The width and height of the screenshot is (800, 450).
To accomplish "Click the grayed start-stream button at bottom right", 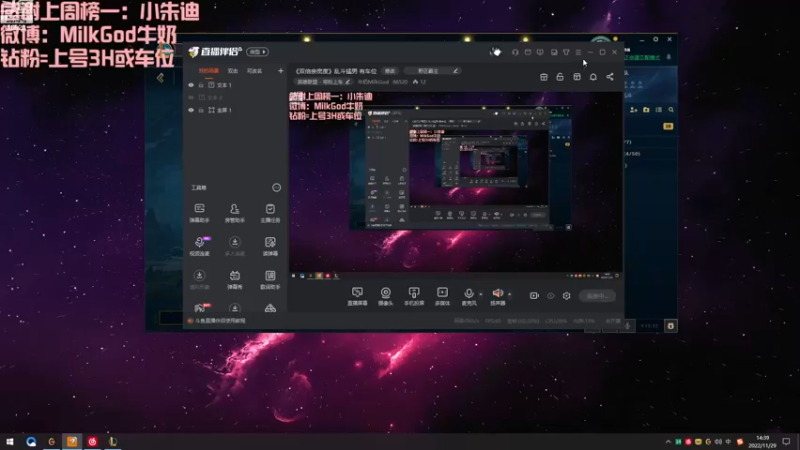I will coord(597,296).
